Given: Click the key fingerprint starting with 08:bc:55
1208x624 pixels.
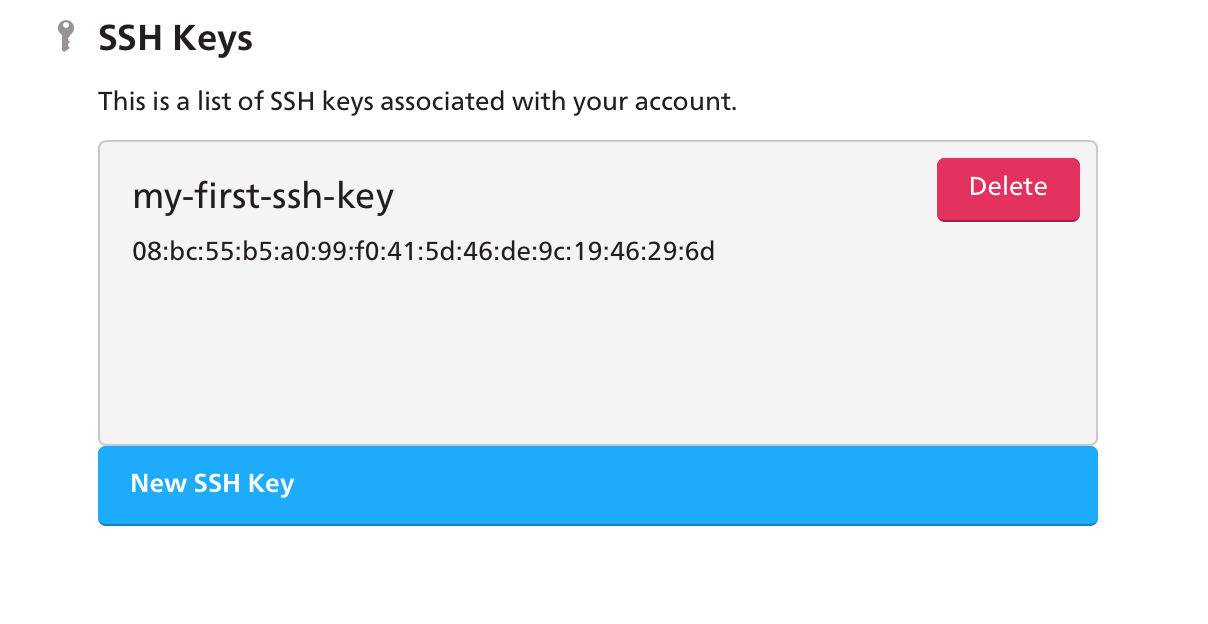Looking at the screenshot, I should click(424, 251).
